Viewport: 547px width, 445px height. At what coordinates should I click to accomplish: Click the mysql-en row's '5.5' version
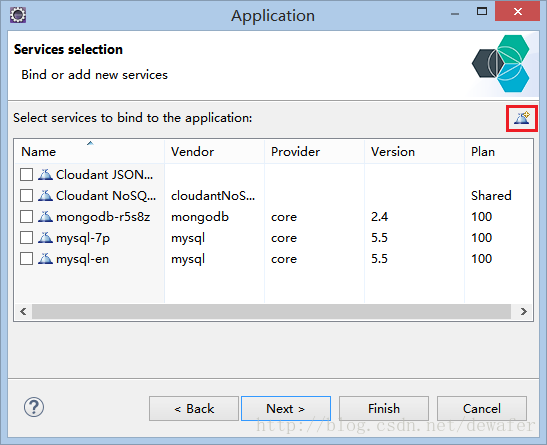click(379, 259)
